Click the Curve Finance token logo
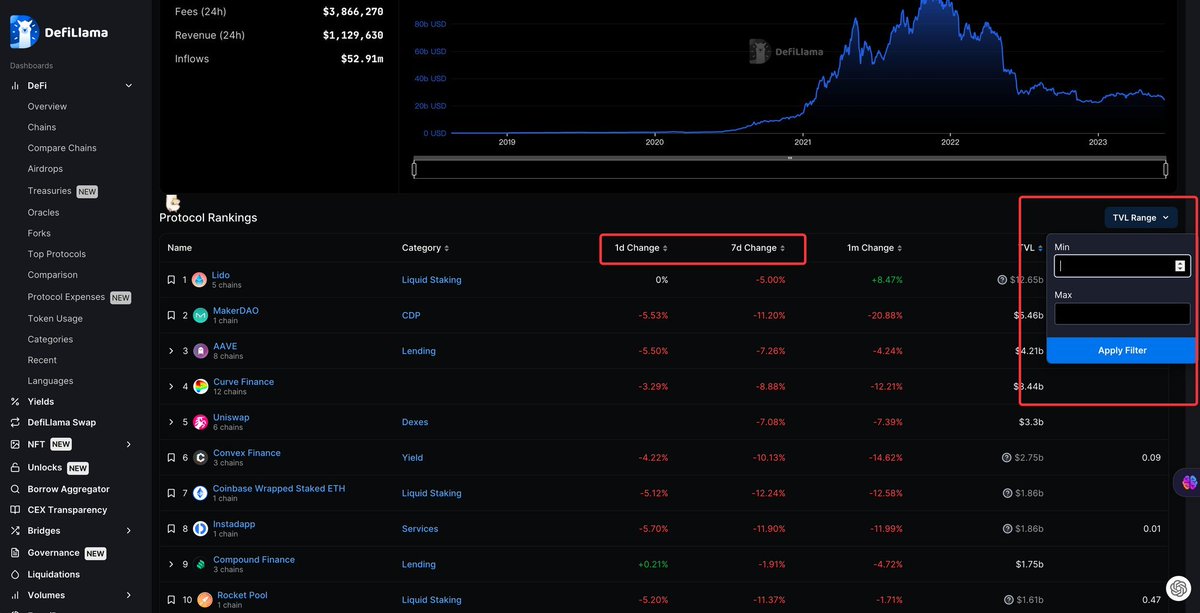The width and height of the screenshot is (1200, 613). (200, 386)
